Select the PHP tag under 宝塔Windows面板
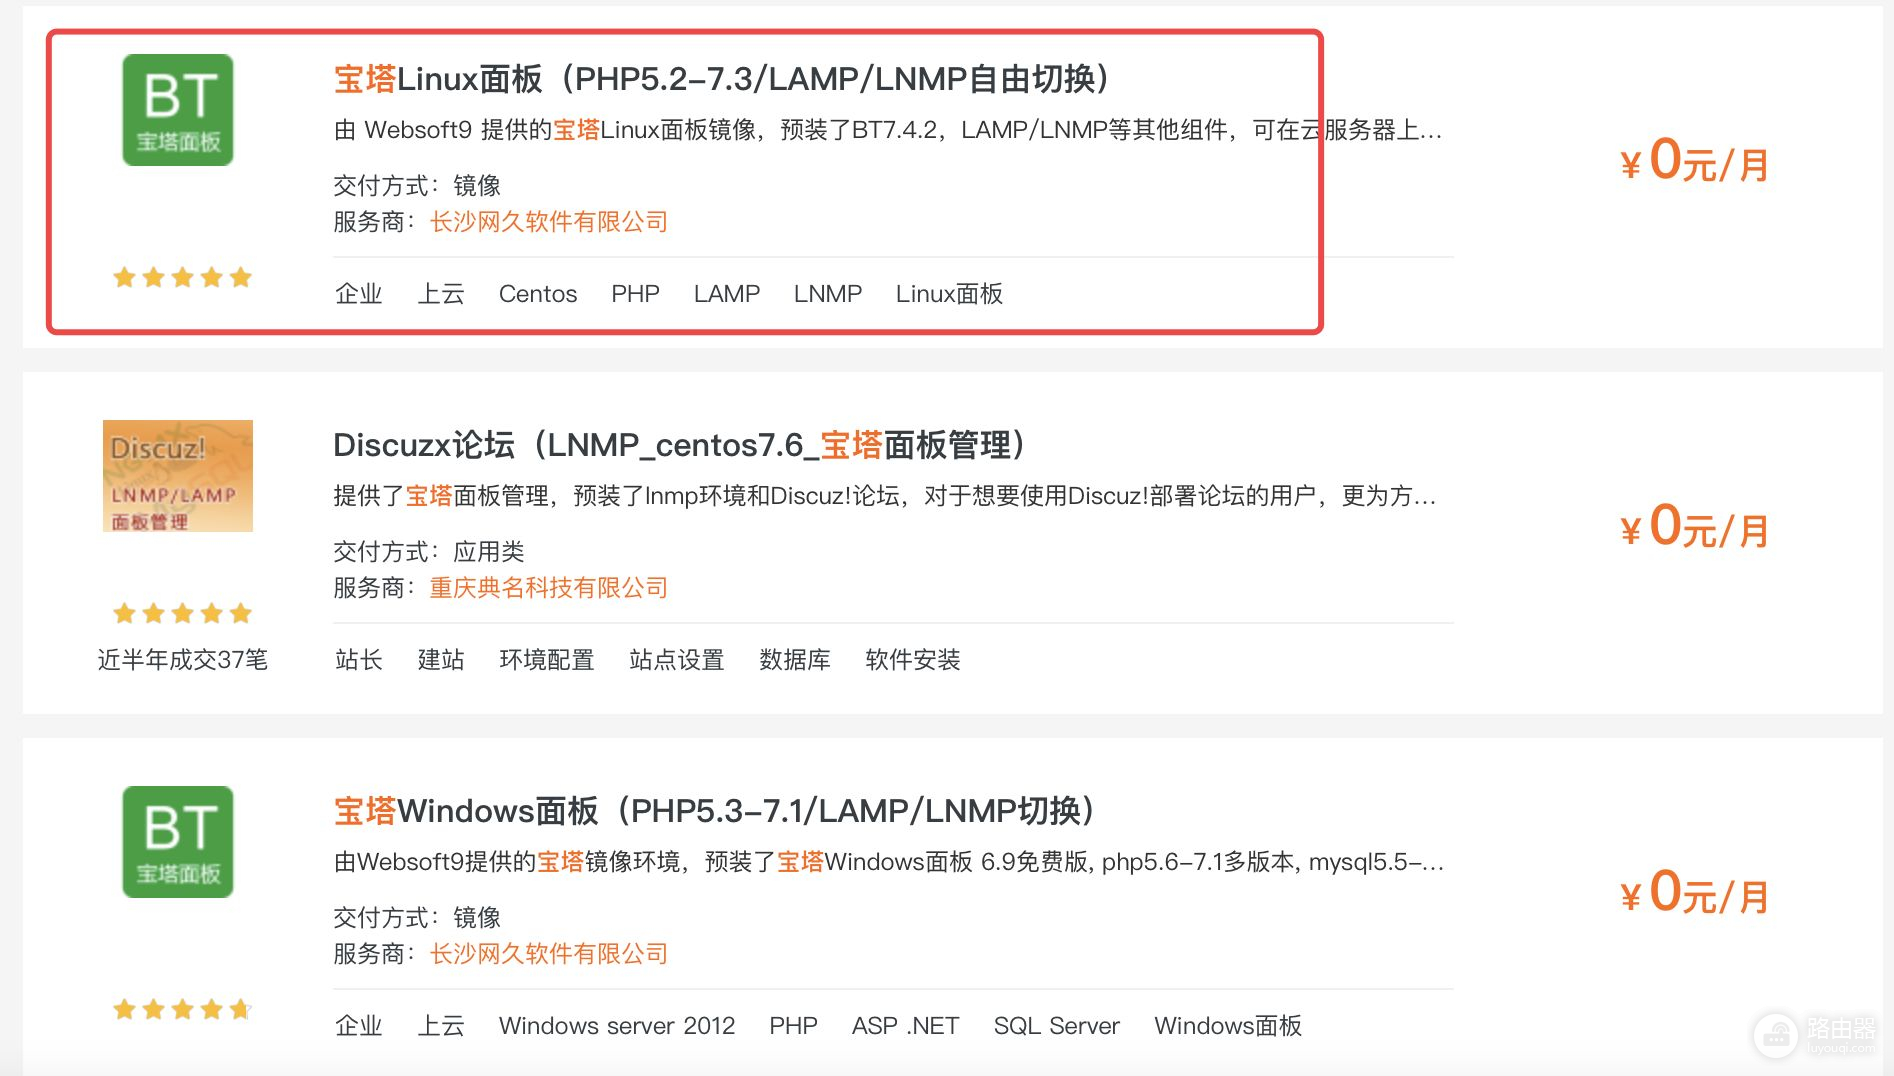The image size is (1894, 1076). (793, 1026)
